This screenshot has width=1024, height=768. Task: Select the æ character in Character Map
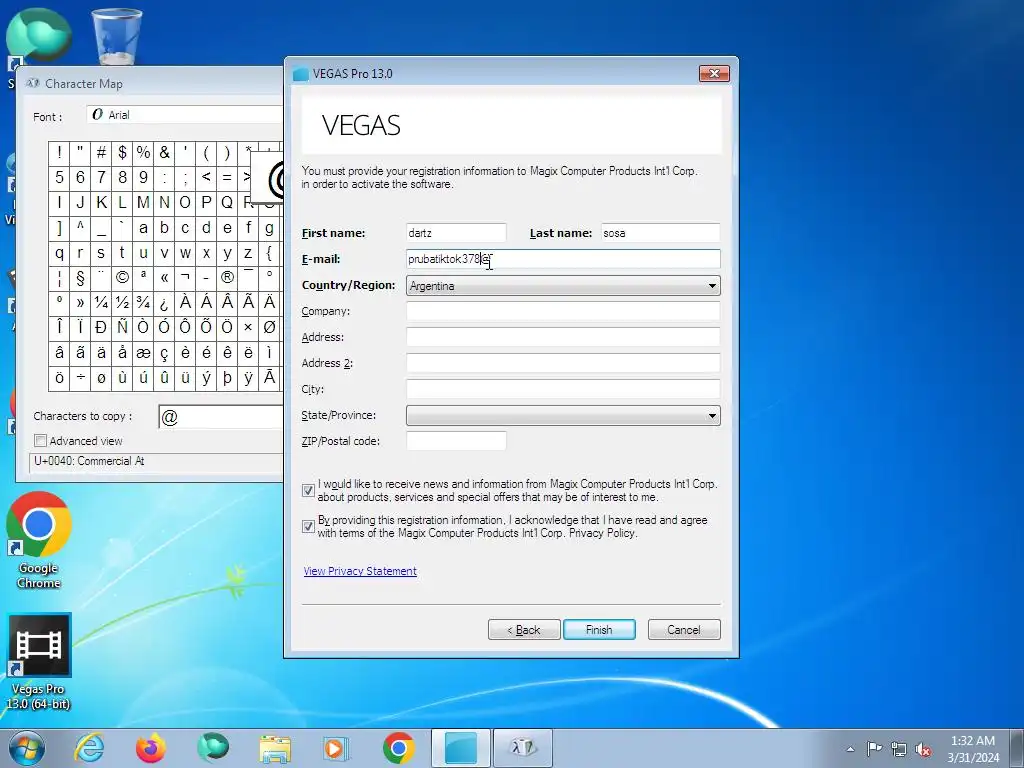tap(143, 353)
